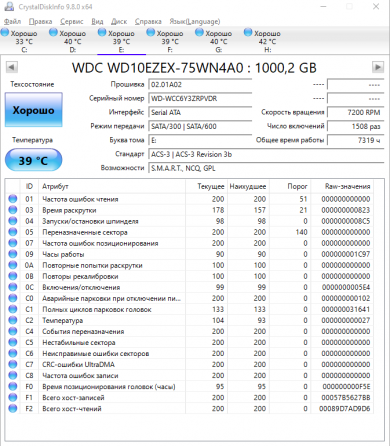Click the 39 °C temperature button
390x446 pixels.
pos(34,160)
